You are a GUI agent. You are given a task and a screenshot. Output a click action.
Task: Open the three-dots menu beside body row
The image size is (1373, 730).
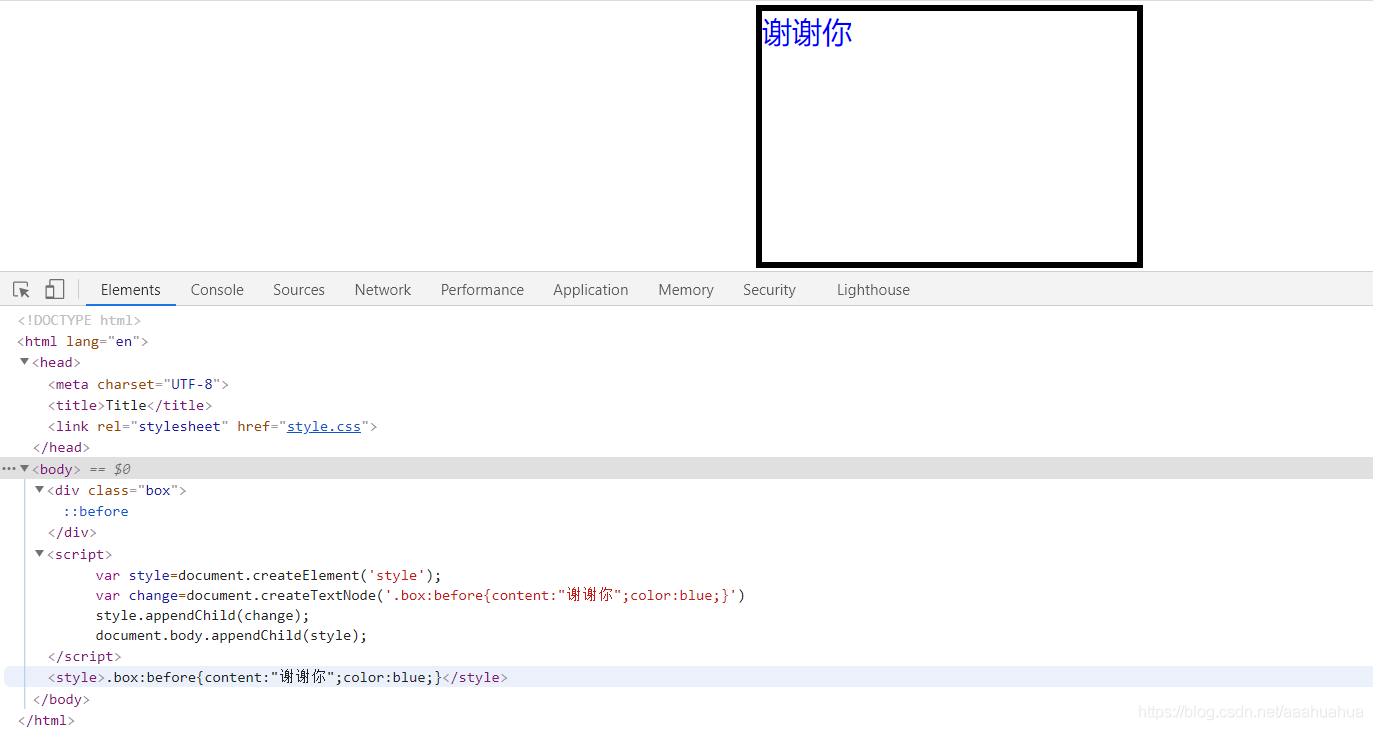click(x=9, y=469)
